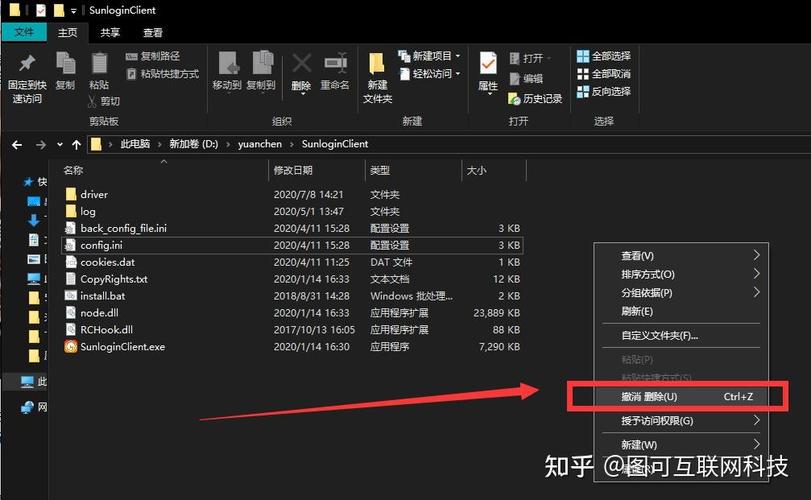Click the blue Downloads arrow in sidebar
This screenshot has height=500, width=811.
(x=34, y=221)
